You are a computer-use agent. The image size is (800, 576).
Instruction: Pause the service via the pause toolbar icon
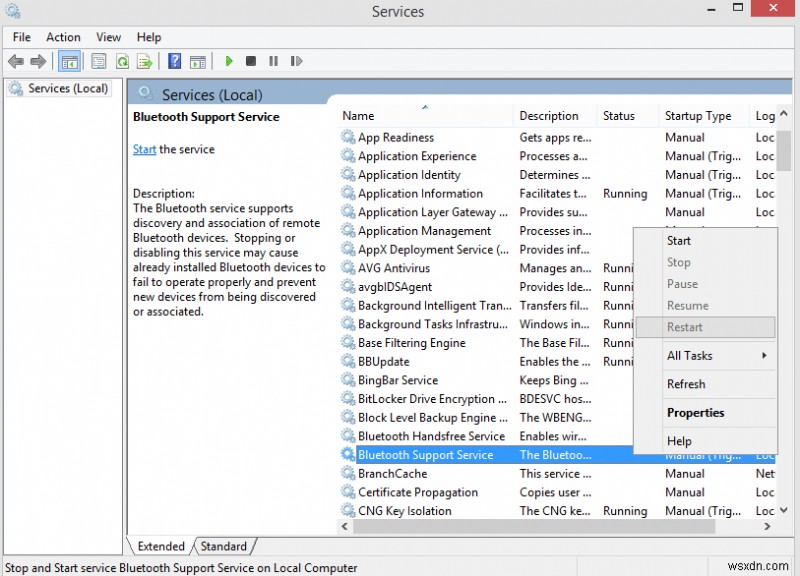point(274,61)
